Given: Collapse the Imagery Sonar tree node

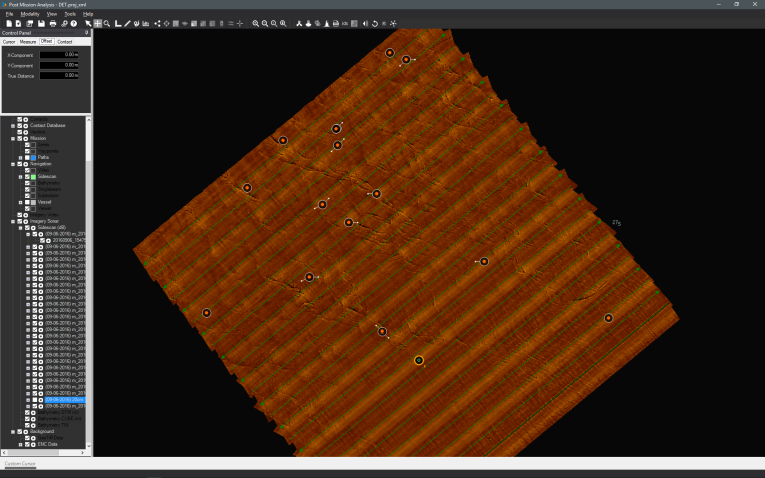Looking at the screenshot, I should (x=13, y=221).
